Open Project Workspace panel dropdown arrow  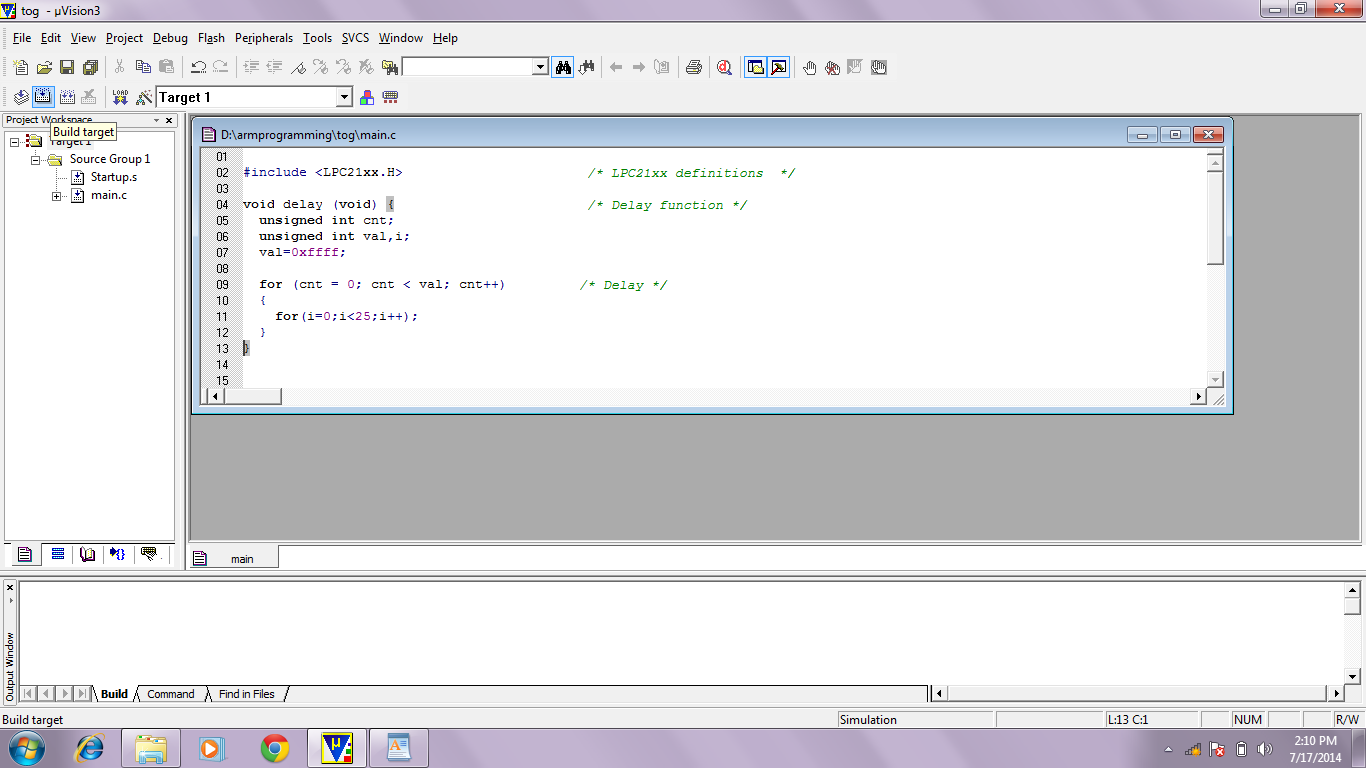tap(156, 120)
